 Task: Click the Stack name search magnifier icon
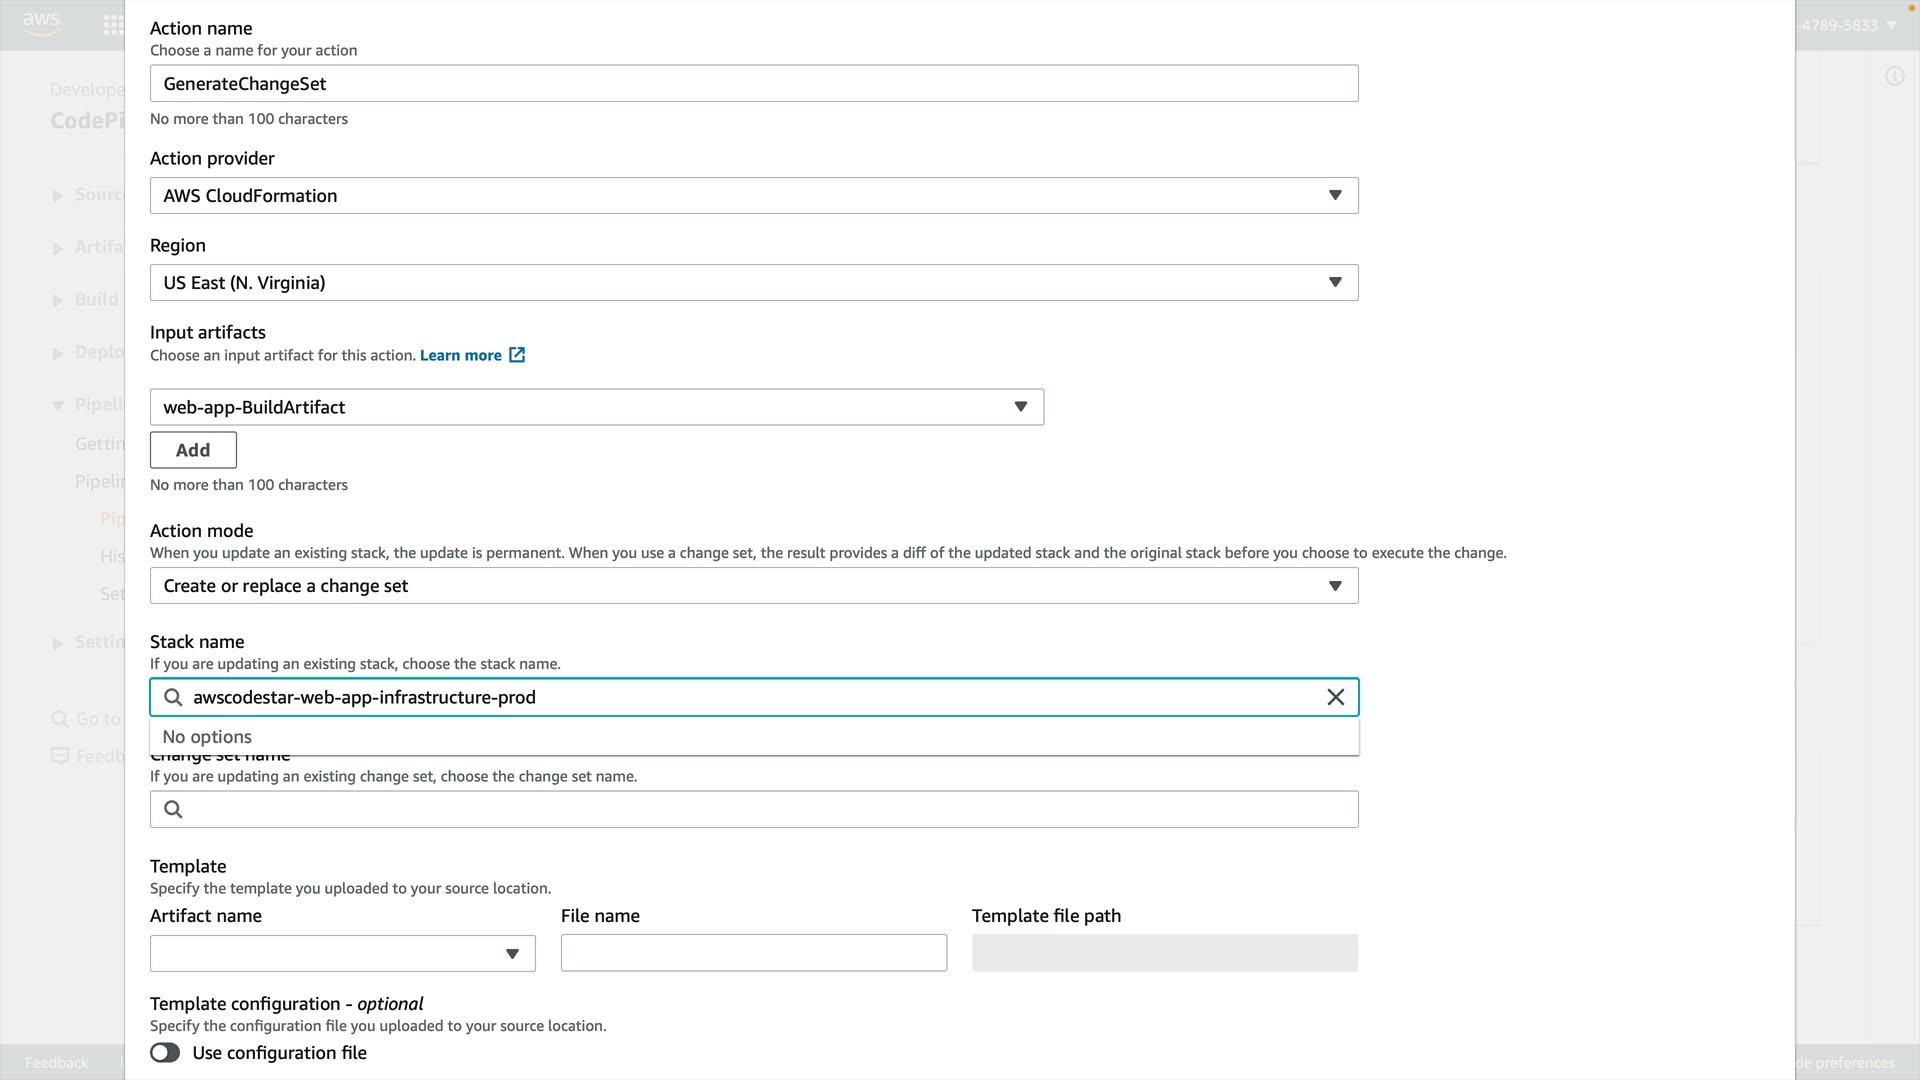click(x=173, y=697)
